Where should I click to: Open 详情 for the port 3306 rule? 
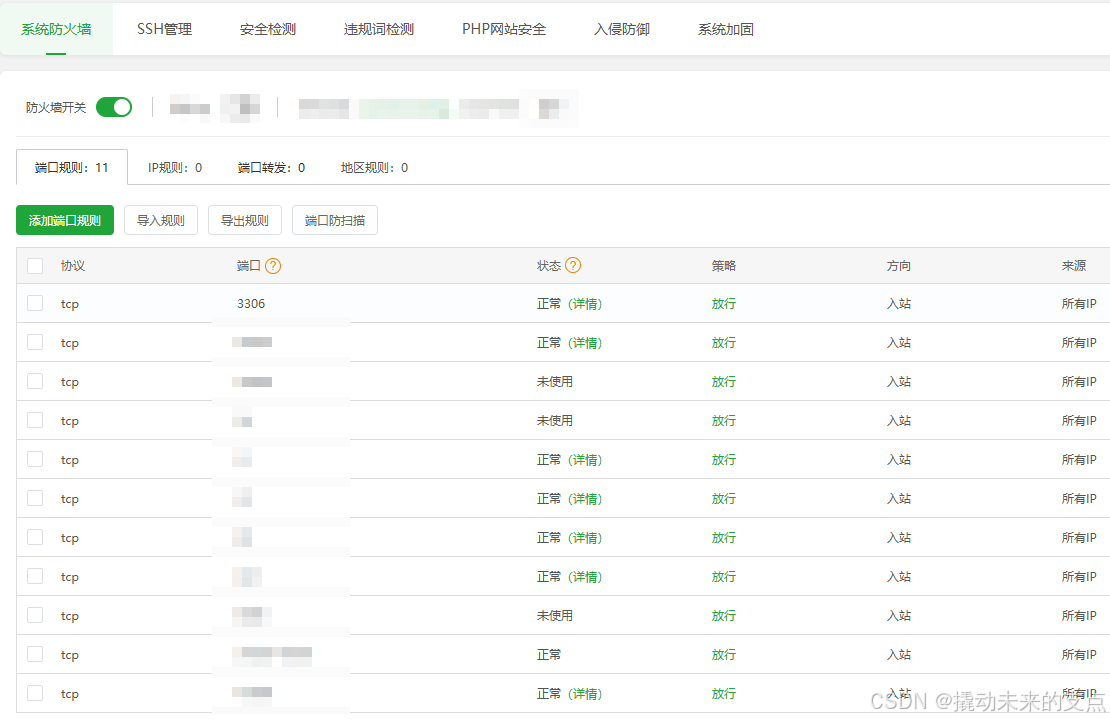[585, 304]
